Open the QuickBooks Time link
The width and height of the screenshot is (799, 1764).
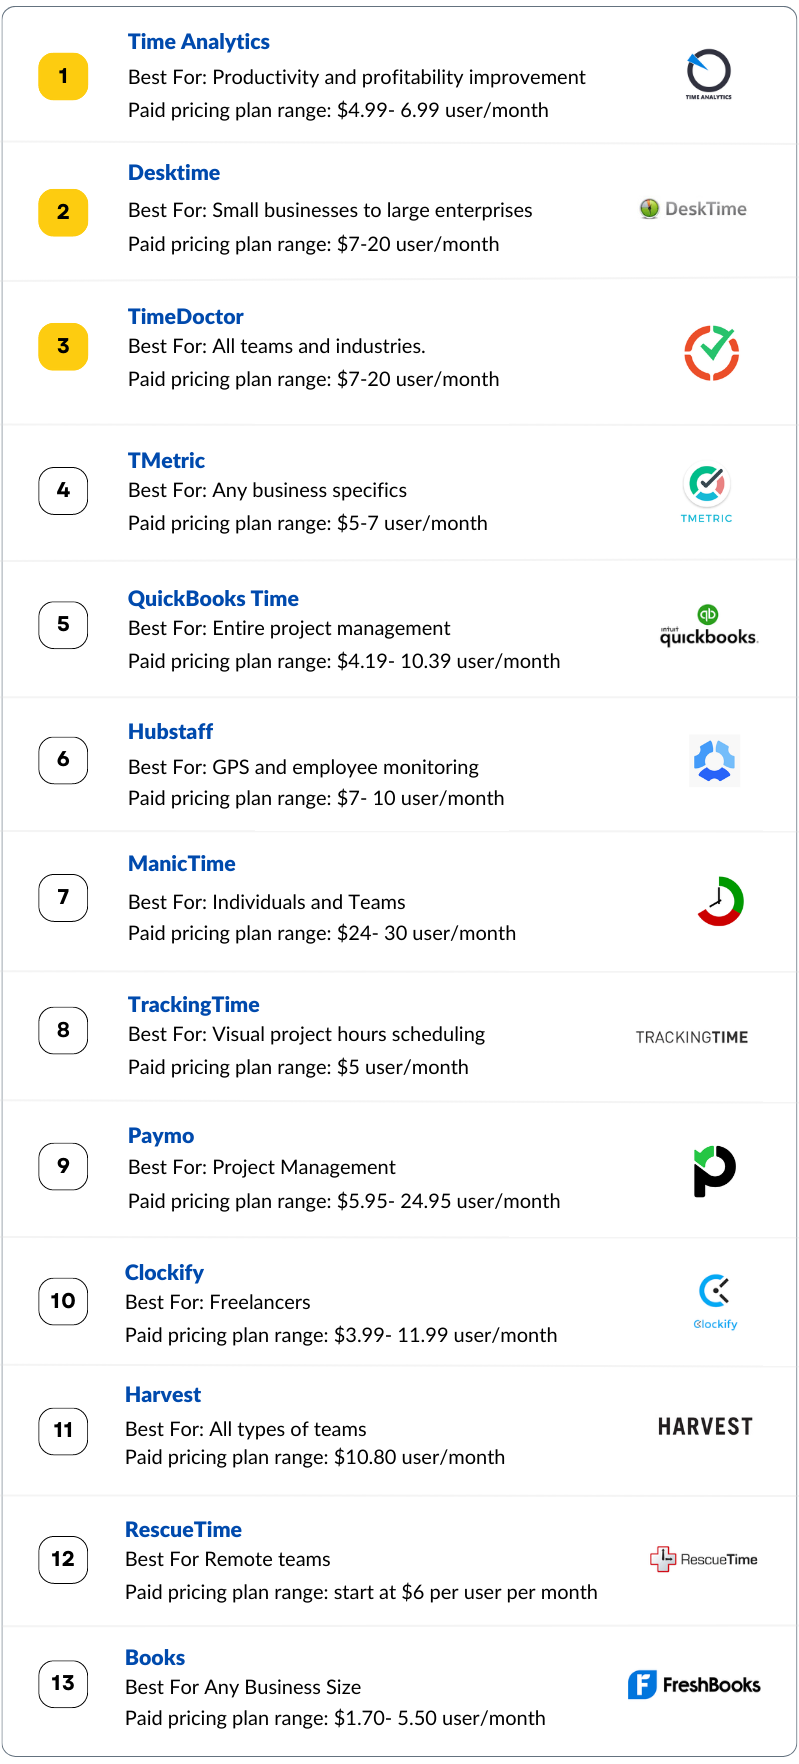coord(213,599)
